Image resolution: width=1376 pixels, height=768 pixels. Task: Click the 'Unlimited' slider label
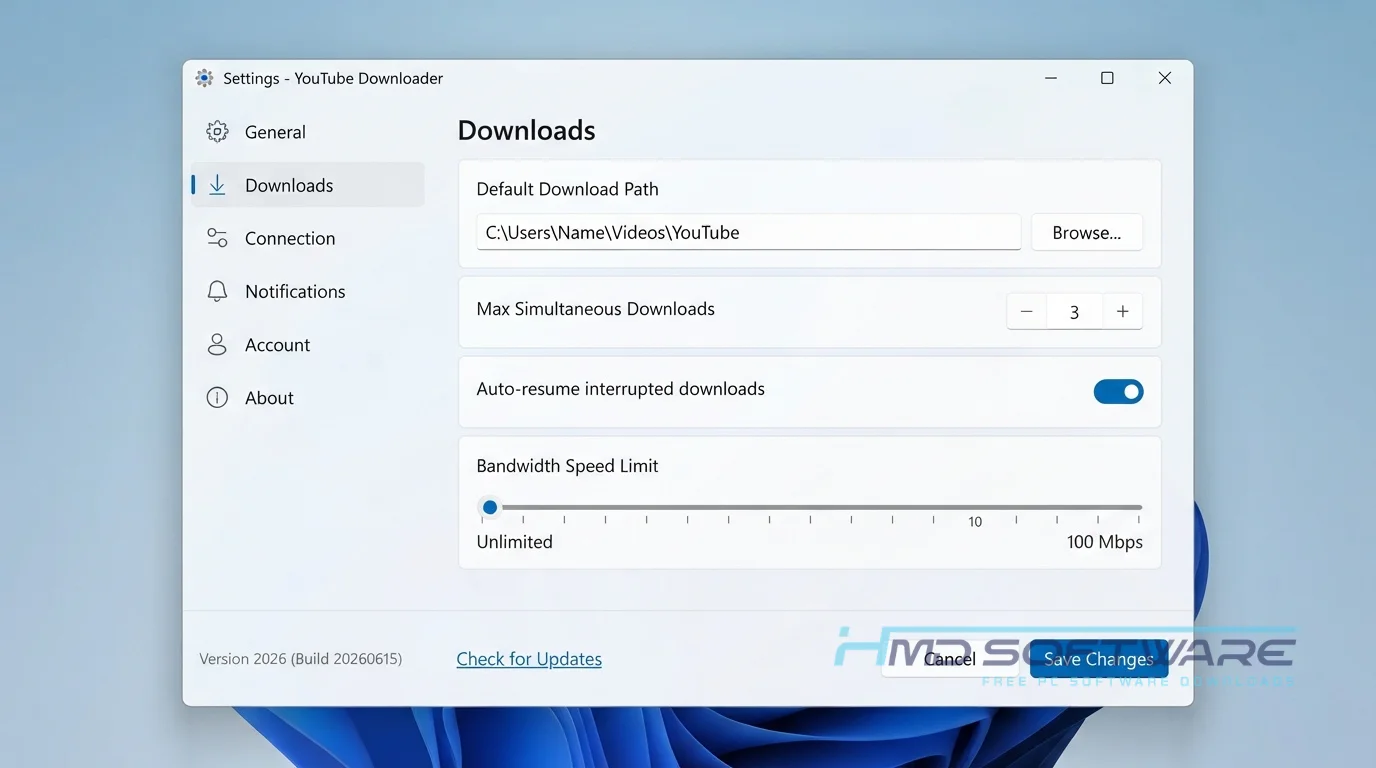[x=514, y=542]
